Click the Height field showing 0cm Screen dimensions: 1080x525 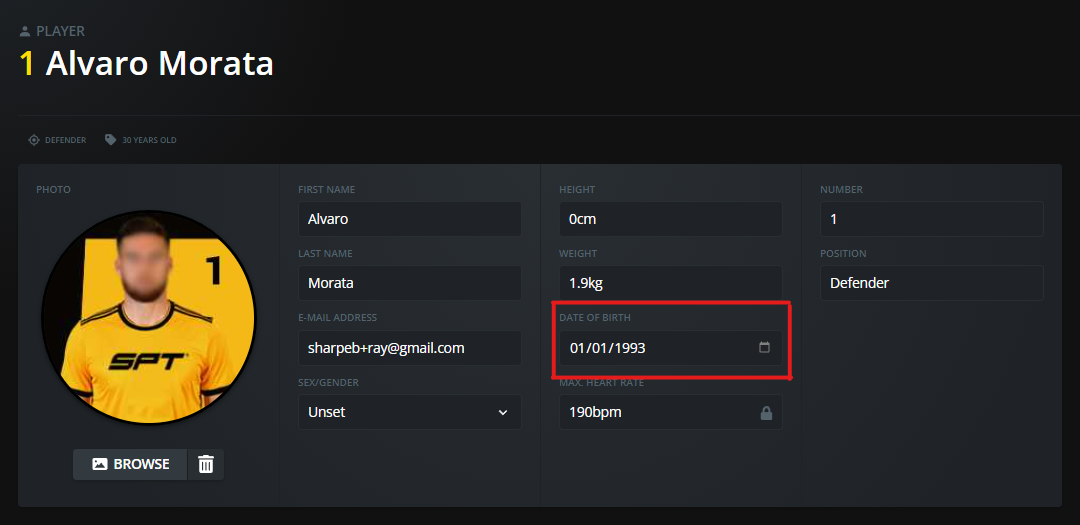[x=670, y=219]
